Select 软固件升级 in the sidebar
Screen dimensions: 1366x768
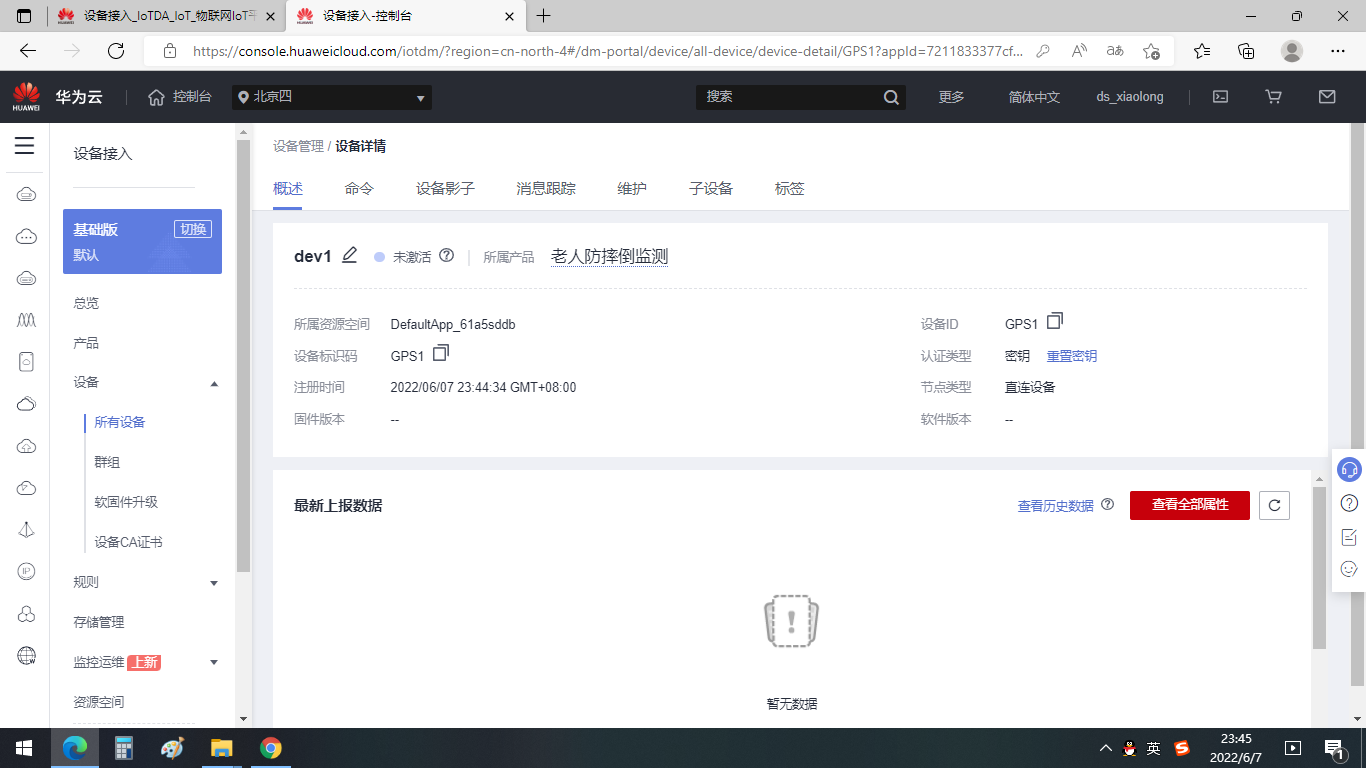coord(126,502)
